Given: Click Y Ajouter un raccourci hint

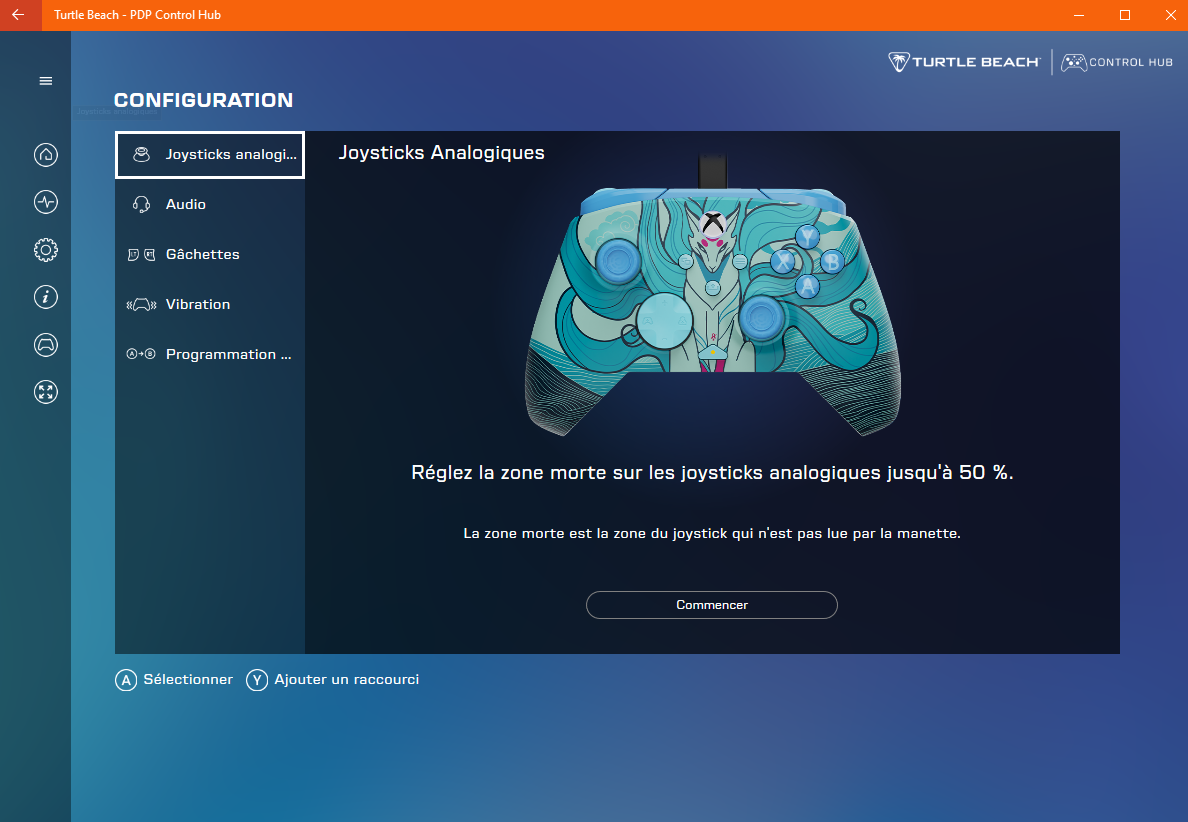Looking at the screenshot, I should coord(332,679).
